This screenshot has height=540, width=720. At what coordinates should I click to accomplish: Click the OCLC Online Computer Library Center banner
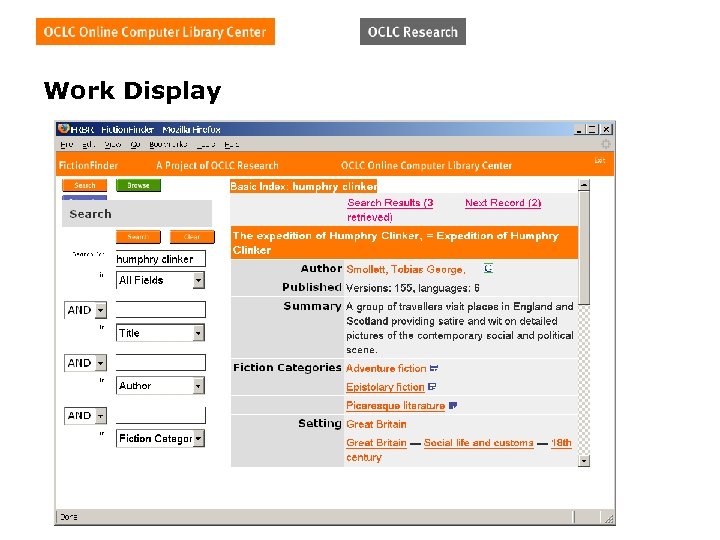click(x=155, y=32)
